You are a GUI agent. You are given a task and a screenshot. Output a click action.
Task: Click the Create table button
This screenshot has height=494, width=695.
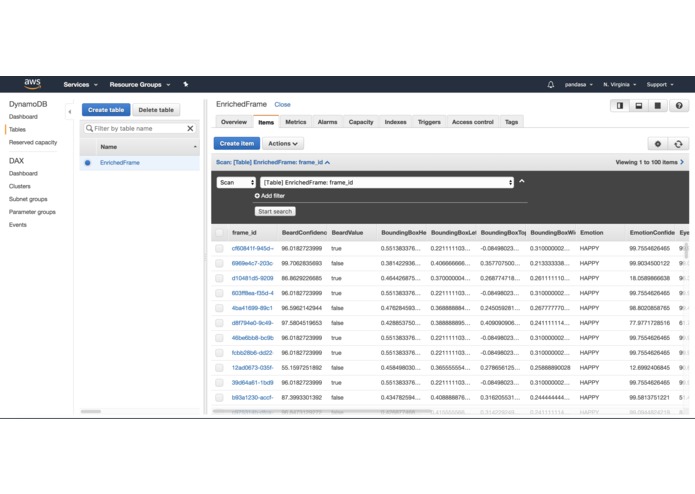(x=106, y=110)
